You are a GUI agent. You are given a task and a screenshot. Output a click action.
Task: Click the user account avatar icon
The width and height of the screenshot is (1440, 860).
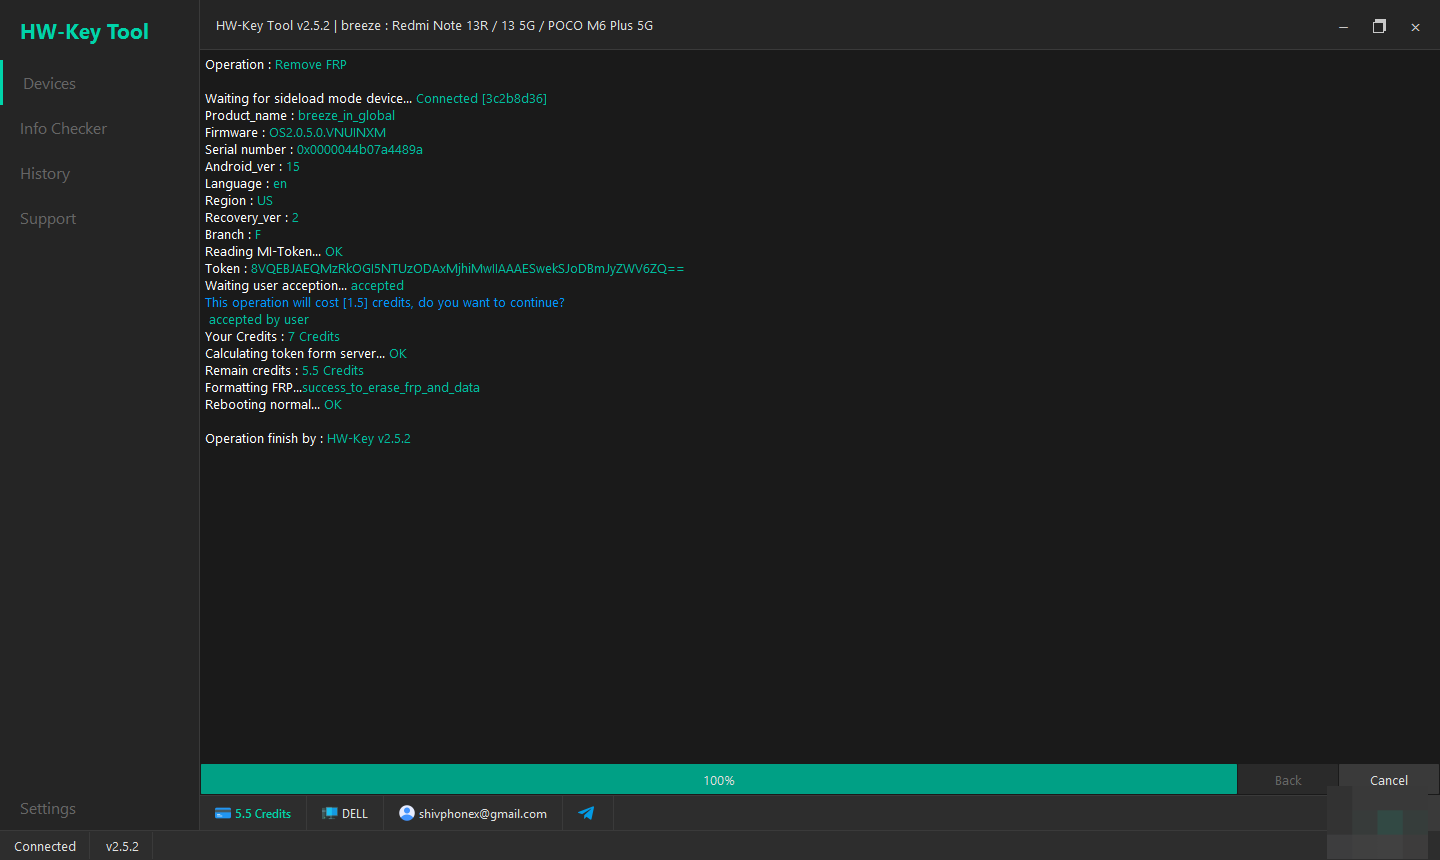pyautogui.click(x=406, y=813)
